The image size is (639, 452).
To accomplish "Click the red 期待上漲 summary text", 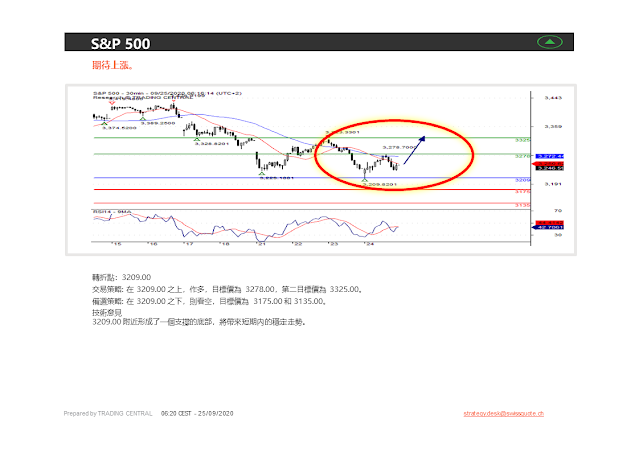I will coord(112,65).
